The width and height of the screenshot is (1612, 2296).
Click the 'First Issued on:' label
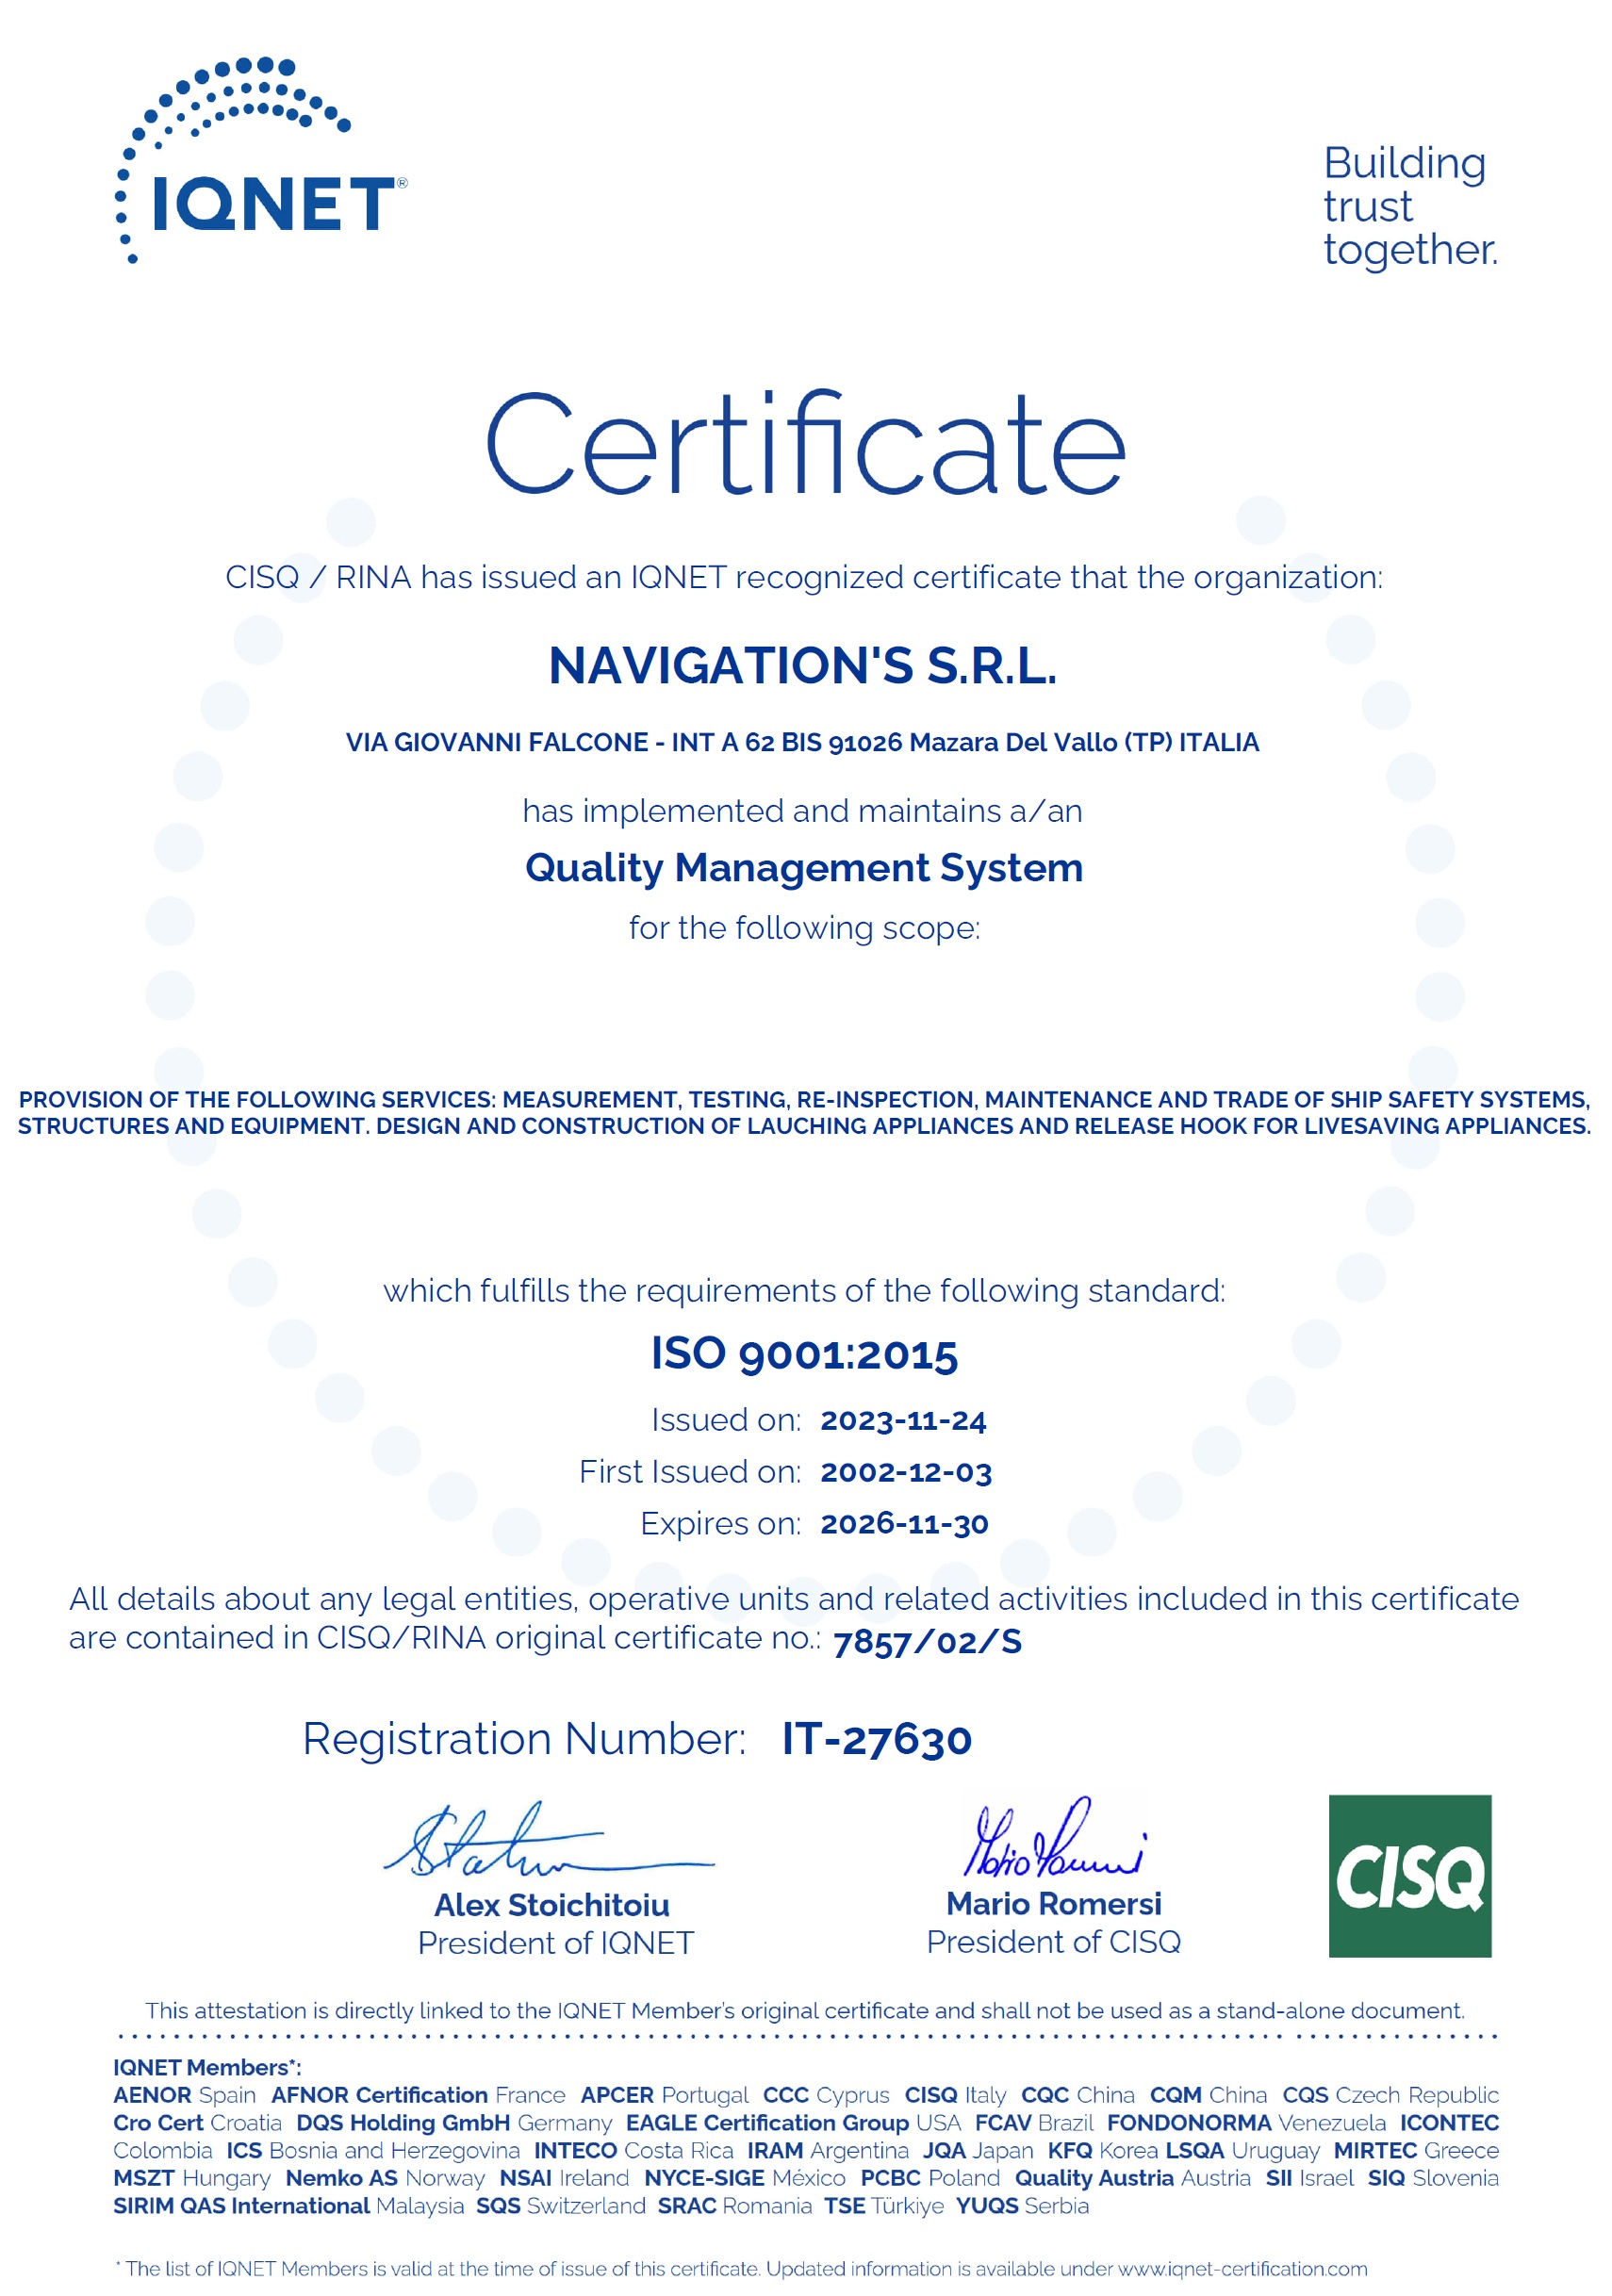coord(690,1472)
